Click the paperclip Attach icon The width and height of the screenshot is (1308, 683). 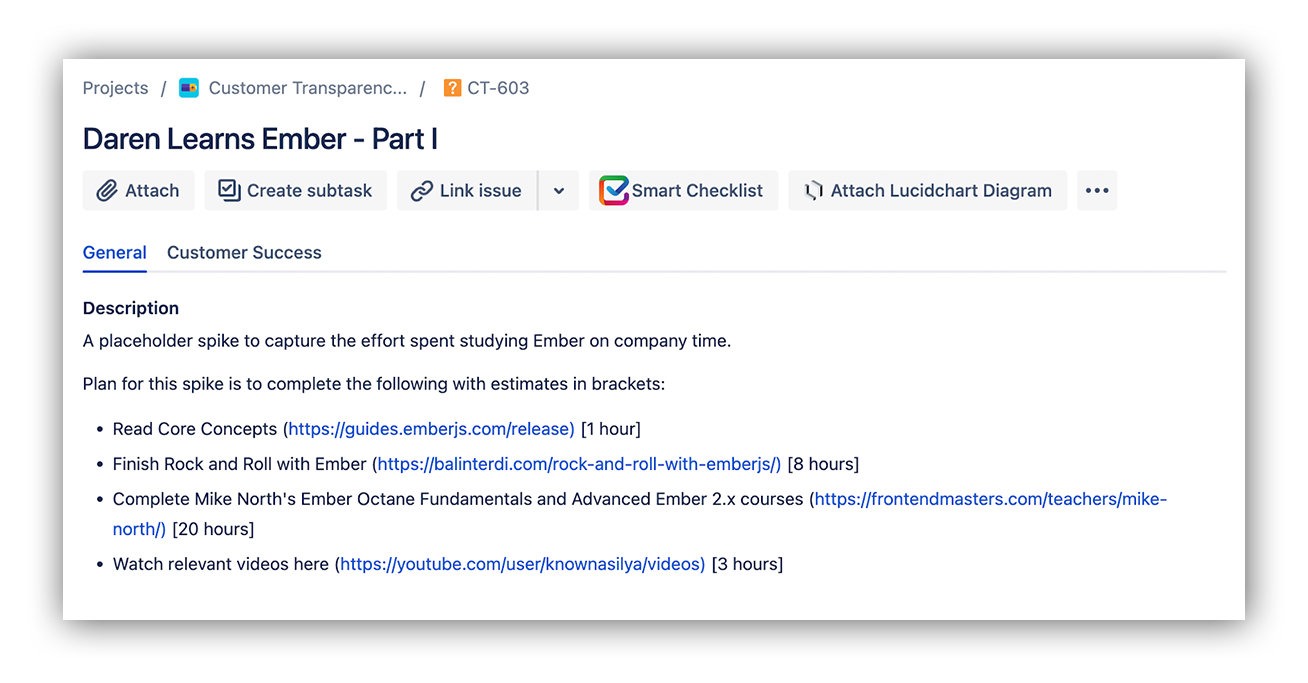point(107,191)
